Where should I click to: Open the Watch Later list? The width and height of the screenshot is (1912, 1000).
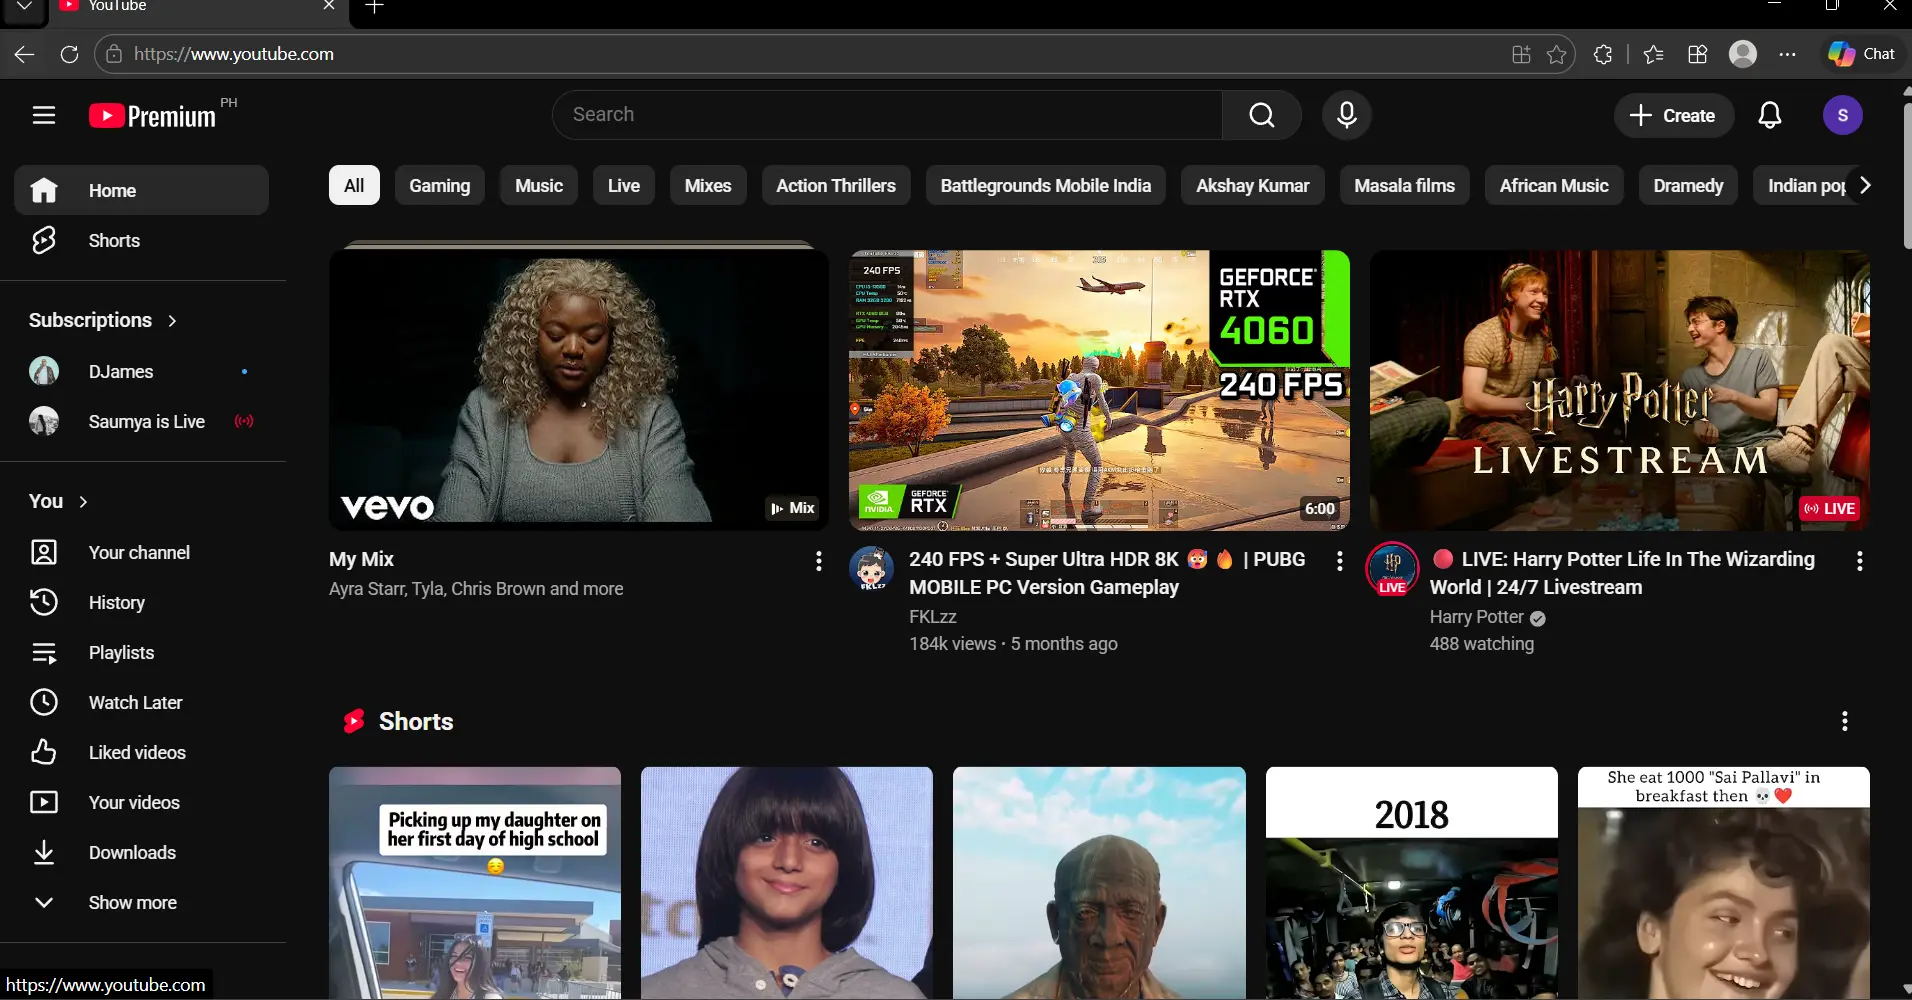click(141, 702)
